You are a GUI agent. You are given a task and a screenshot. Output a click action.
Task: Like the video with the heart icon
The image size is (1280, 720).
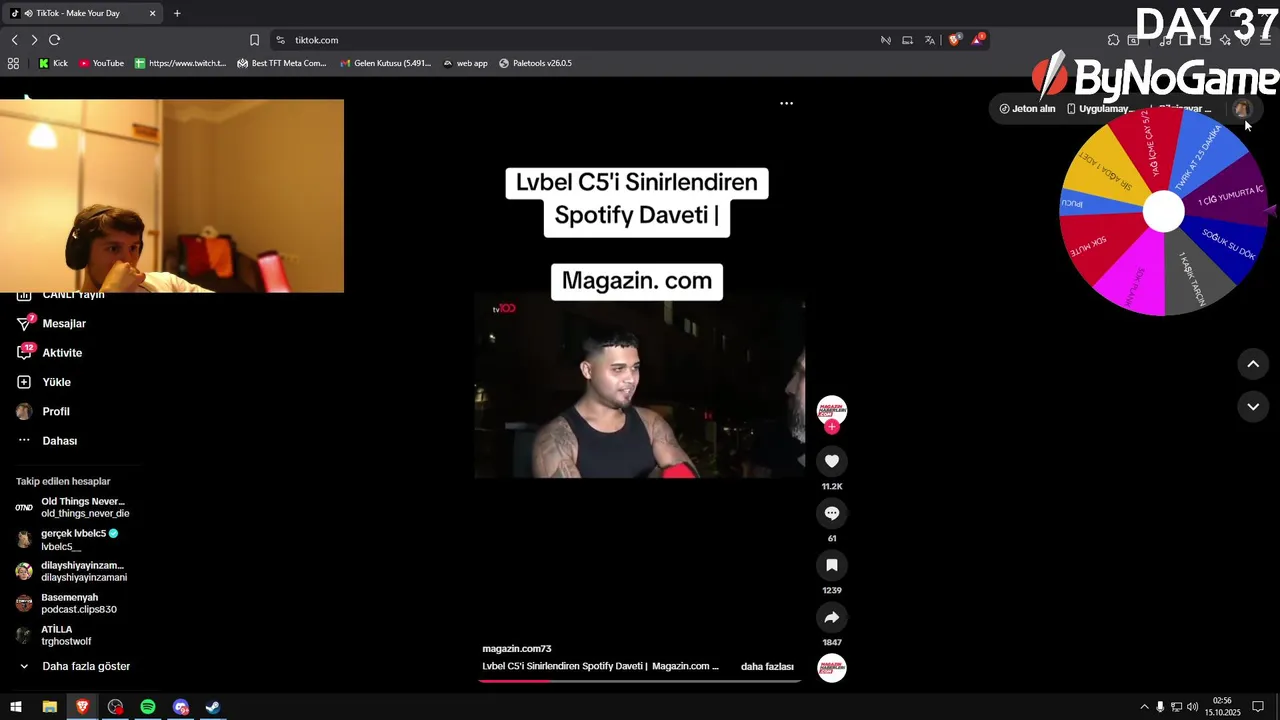(832, 461)
